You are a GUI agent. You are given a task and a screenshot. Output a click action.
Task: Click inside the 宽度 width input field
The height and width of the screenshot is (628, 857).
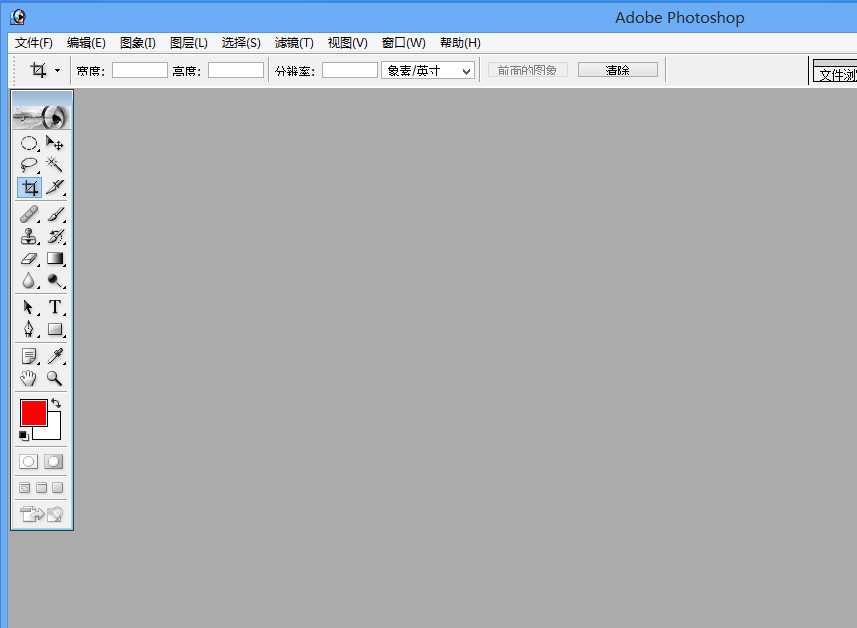tap(139, 70)
